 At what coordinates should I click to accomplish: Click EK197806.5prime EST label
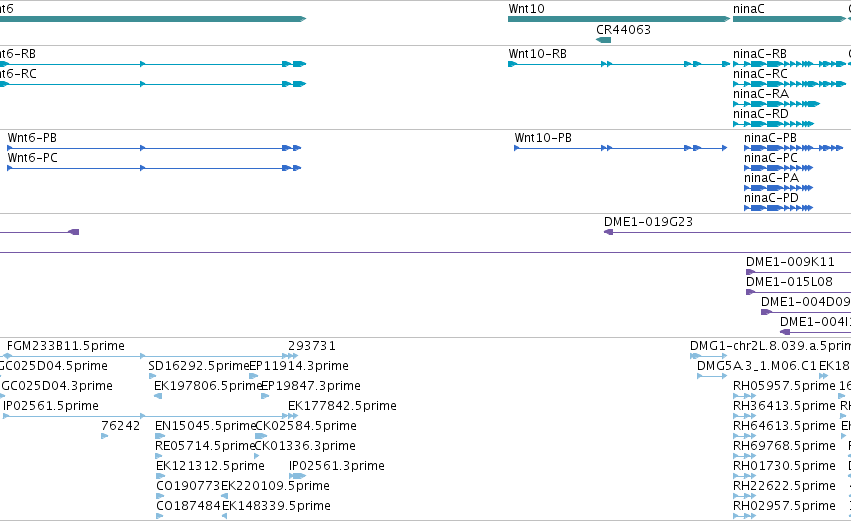coord(208,386)
